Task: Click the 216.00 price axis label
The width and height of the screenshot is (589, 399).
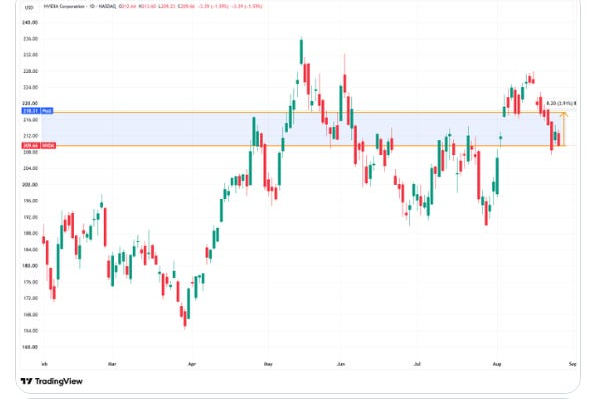Action: (x=30, y=120)
